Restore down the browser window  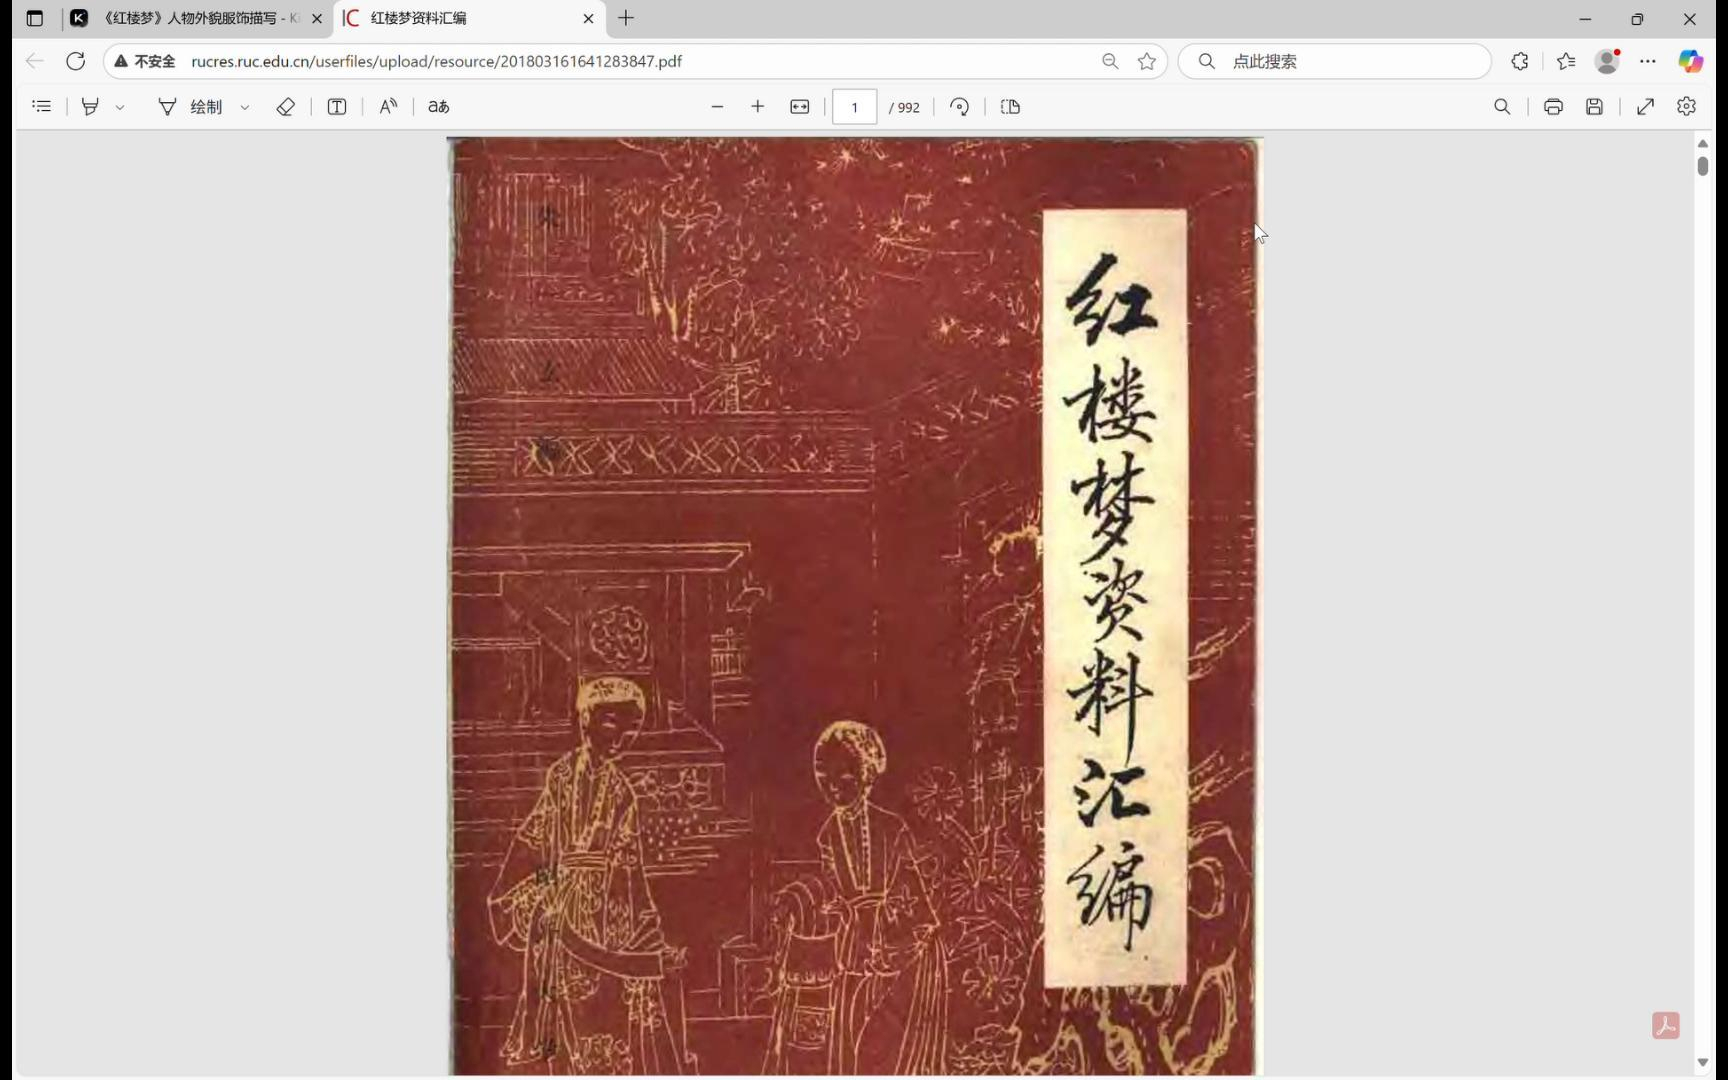1637,18
